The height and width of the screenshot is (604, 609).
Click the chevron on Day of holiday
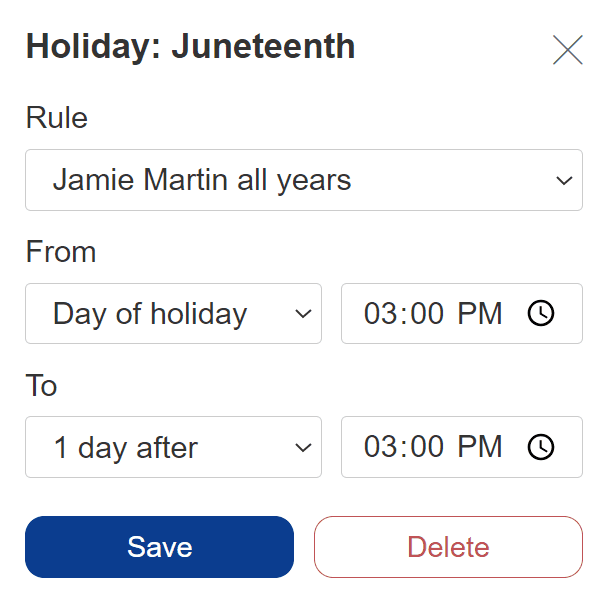pyautogui.click(x=303, y=313)
